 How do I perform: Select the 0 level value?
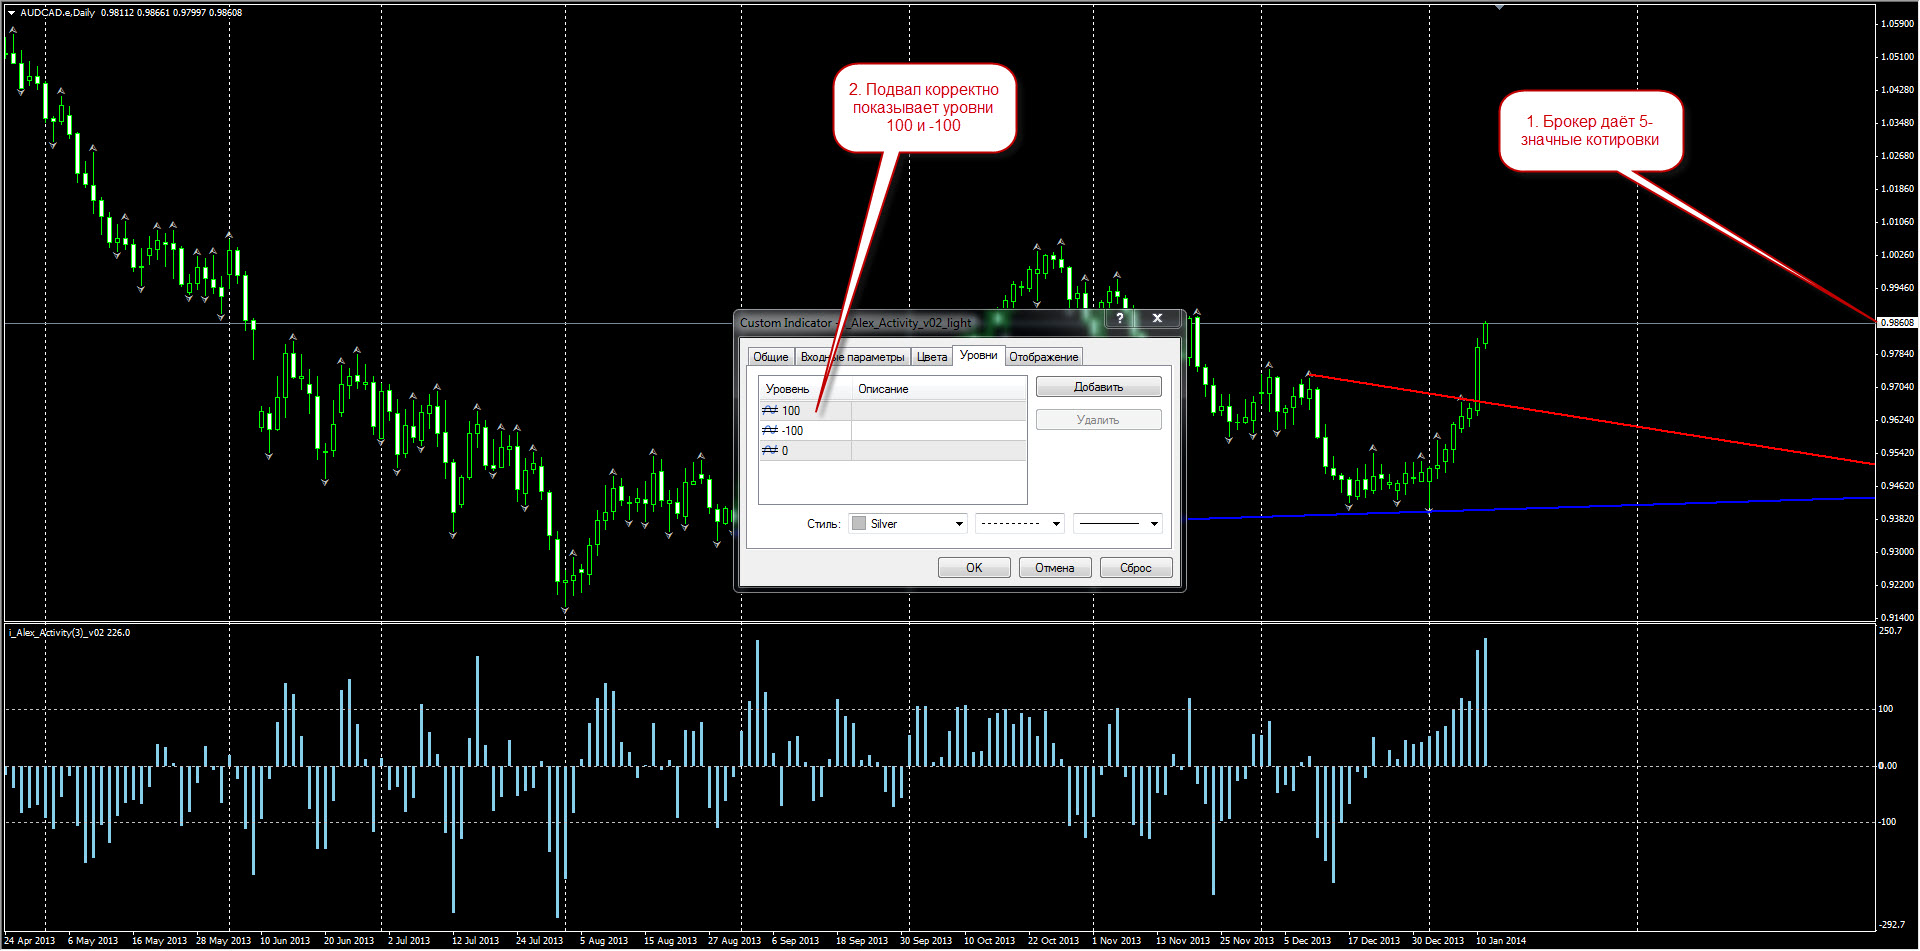(x=785, y=451)
